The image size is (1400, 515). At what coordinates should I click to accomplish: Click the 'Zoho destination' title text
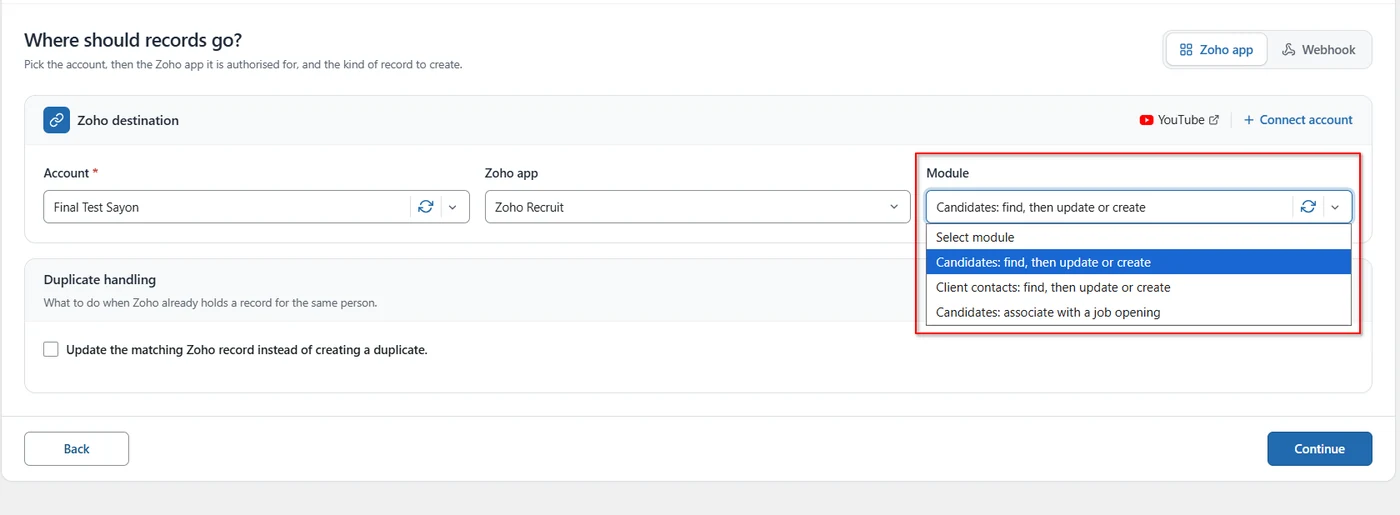[x=128, y=120]
